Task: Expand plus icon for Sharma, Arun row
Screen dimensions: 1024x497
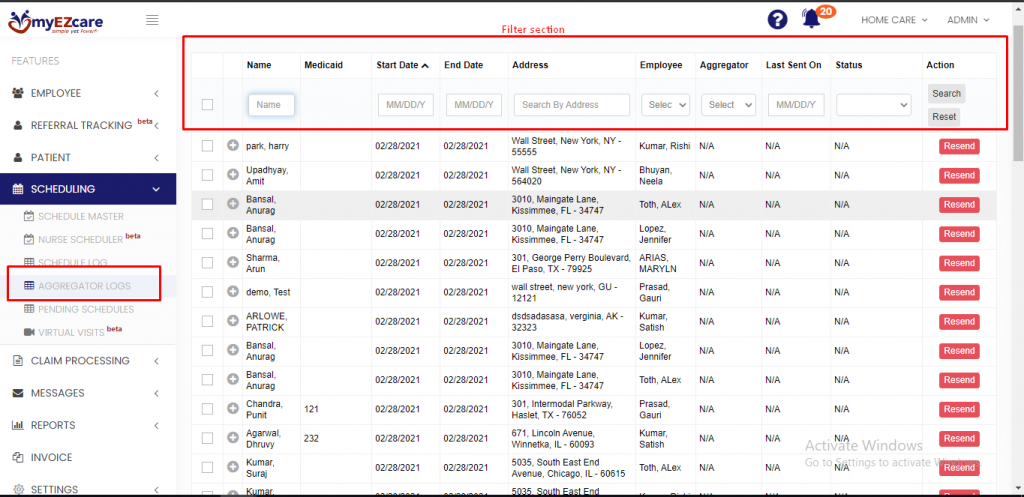Action: [232, 263]
